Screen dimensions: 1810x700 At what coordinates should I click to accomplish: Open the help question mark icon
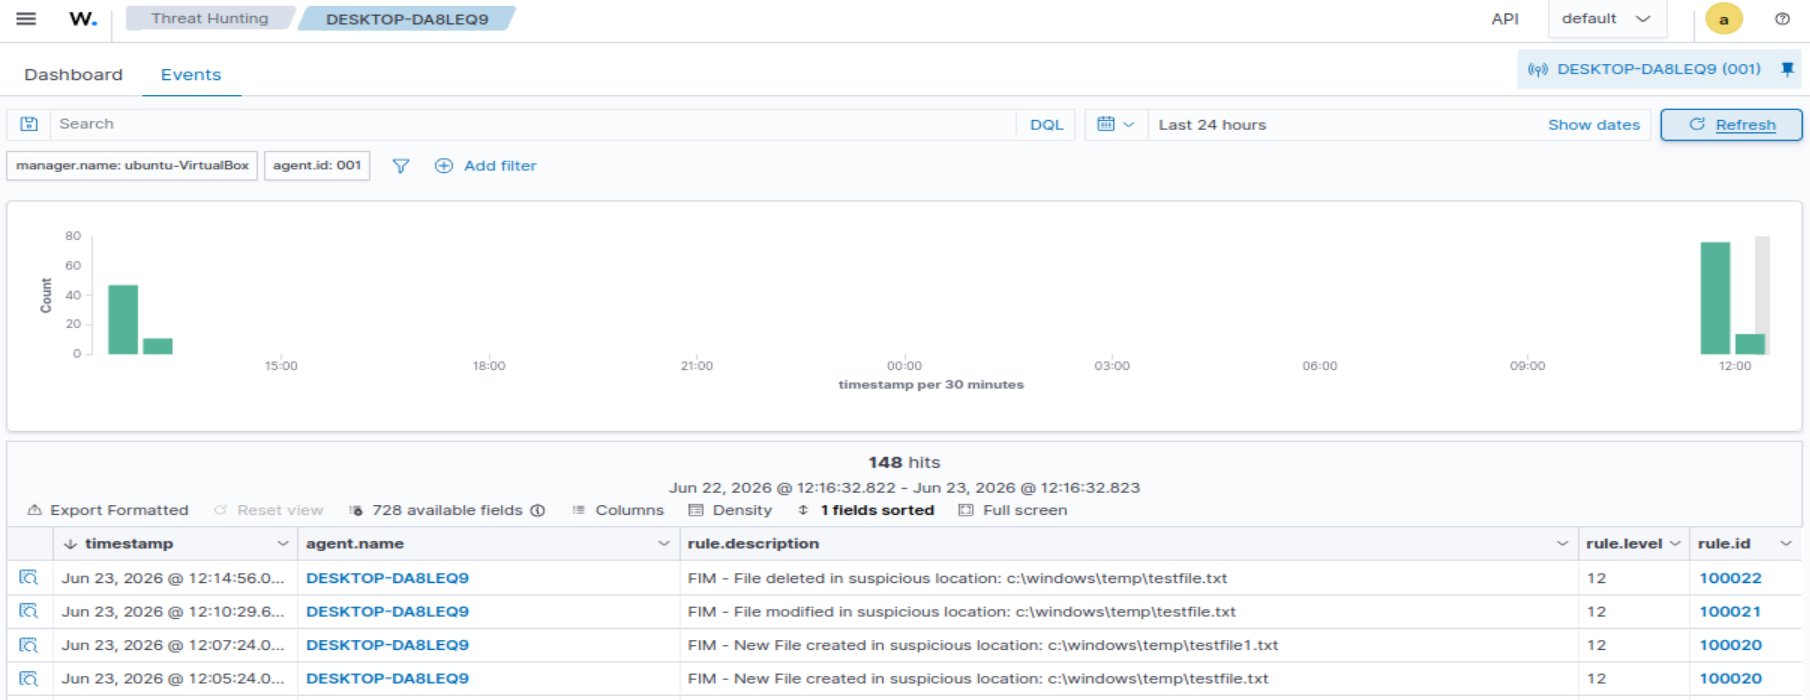tap(1782, 19)
